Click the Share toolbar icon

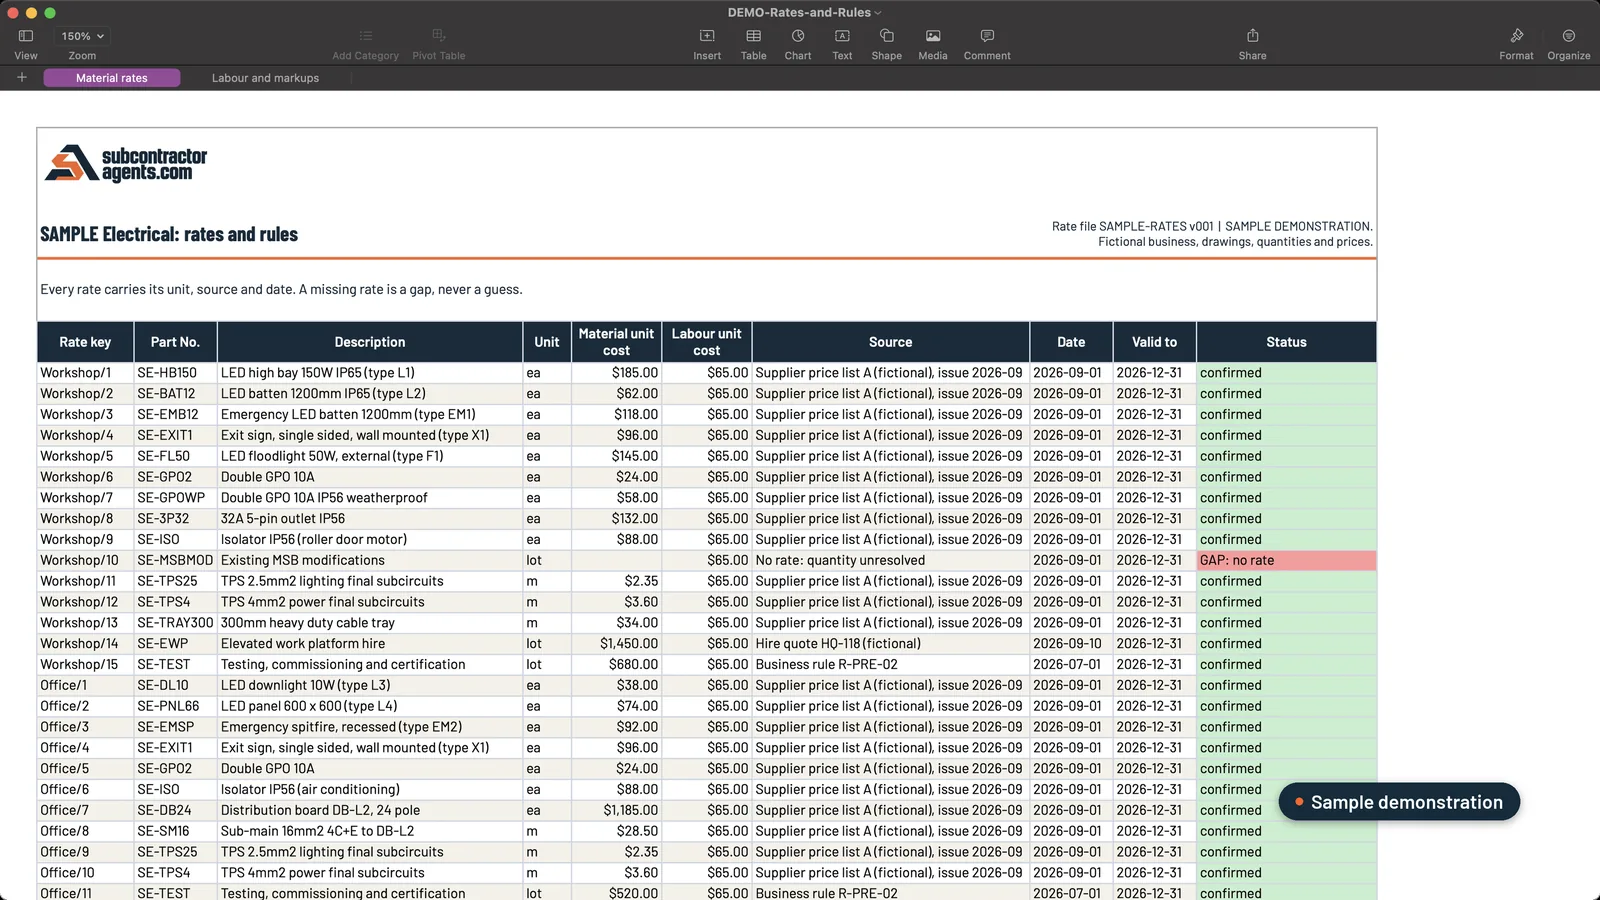(1252, 36)
